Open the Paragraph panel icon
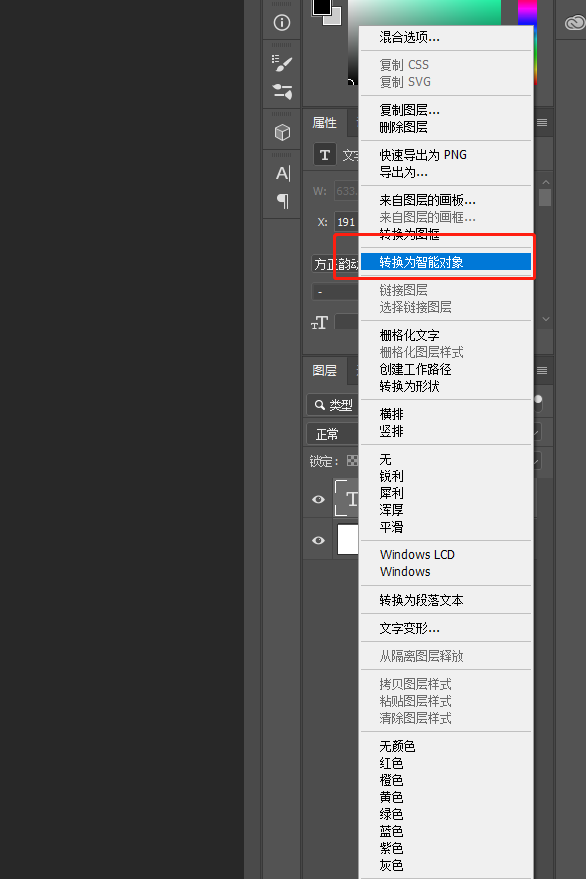Image resolution: width=586 pixels, height=879 pixels. tap(283, 201)
